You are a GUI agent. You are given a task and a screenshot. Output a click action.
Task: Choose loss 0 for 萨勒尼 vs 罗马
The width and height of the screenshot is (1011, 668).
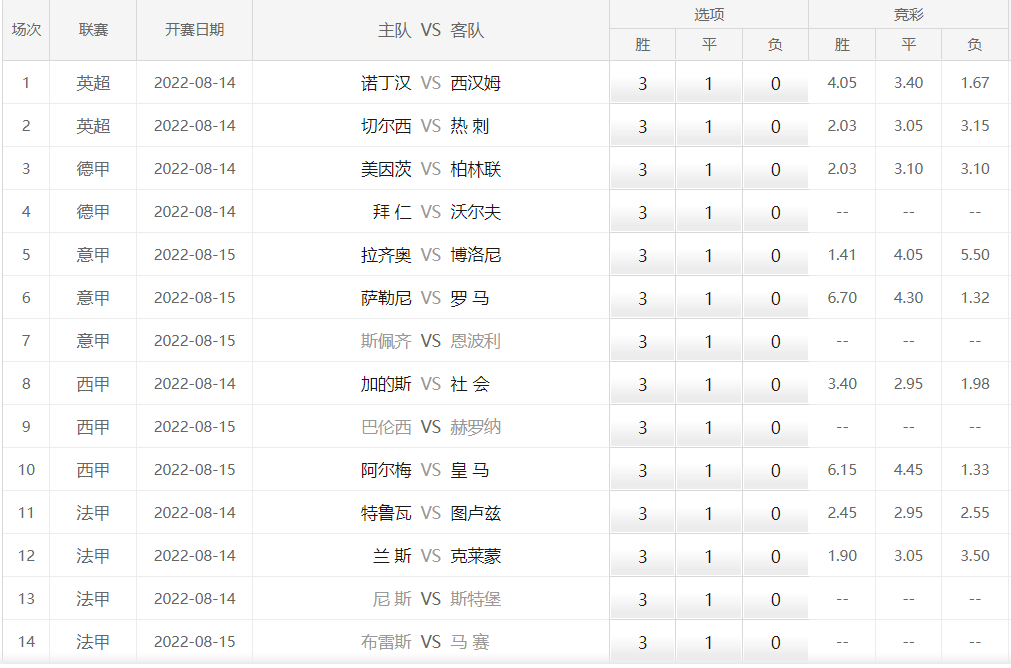pos(776,299)
